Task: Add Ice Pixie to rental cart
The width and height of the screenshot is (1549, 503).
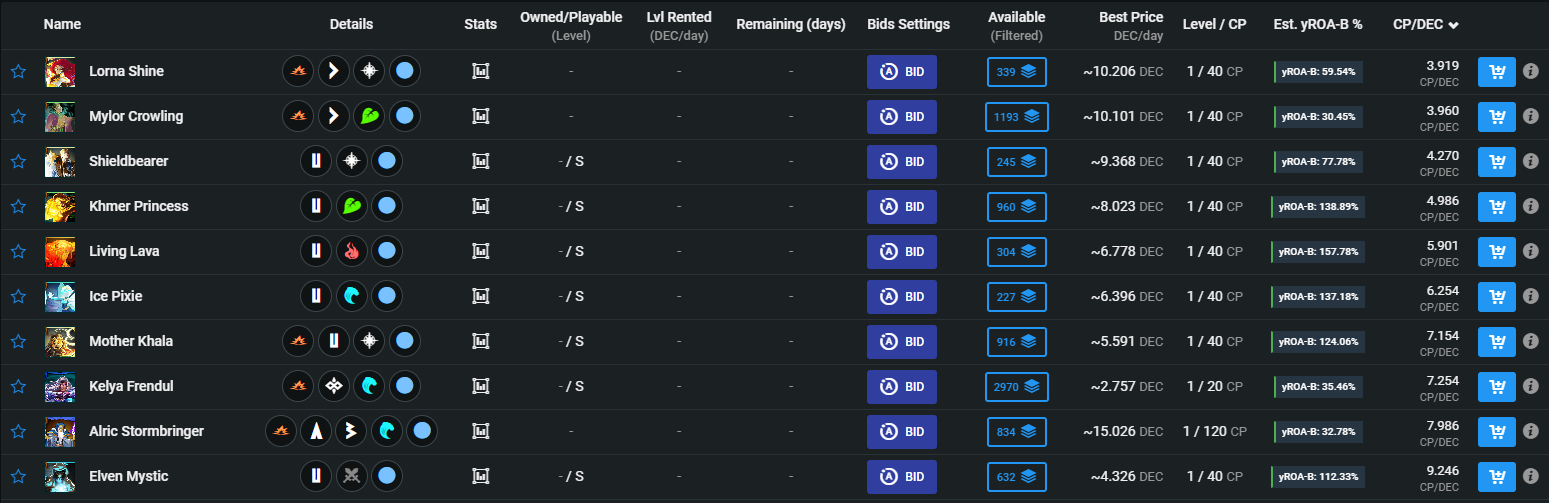Action: coord(1497,297)
